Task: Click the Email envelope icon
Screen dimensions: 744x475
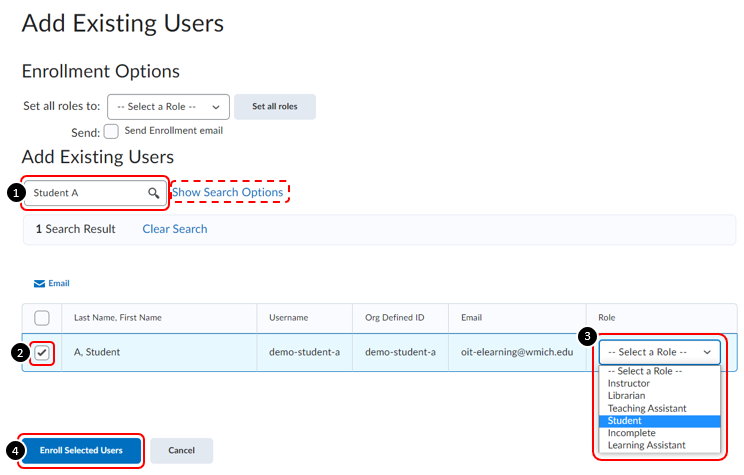Action: pos(39,284)
